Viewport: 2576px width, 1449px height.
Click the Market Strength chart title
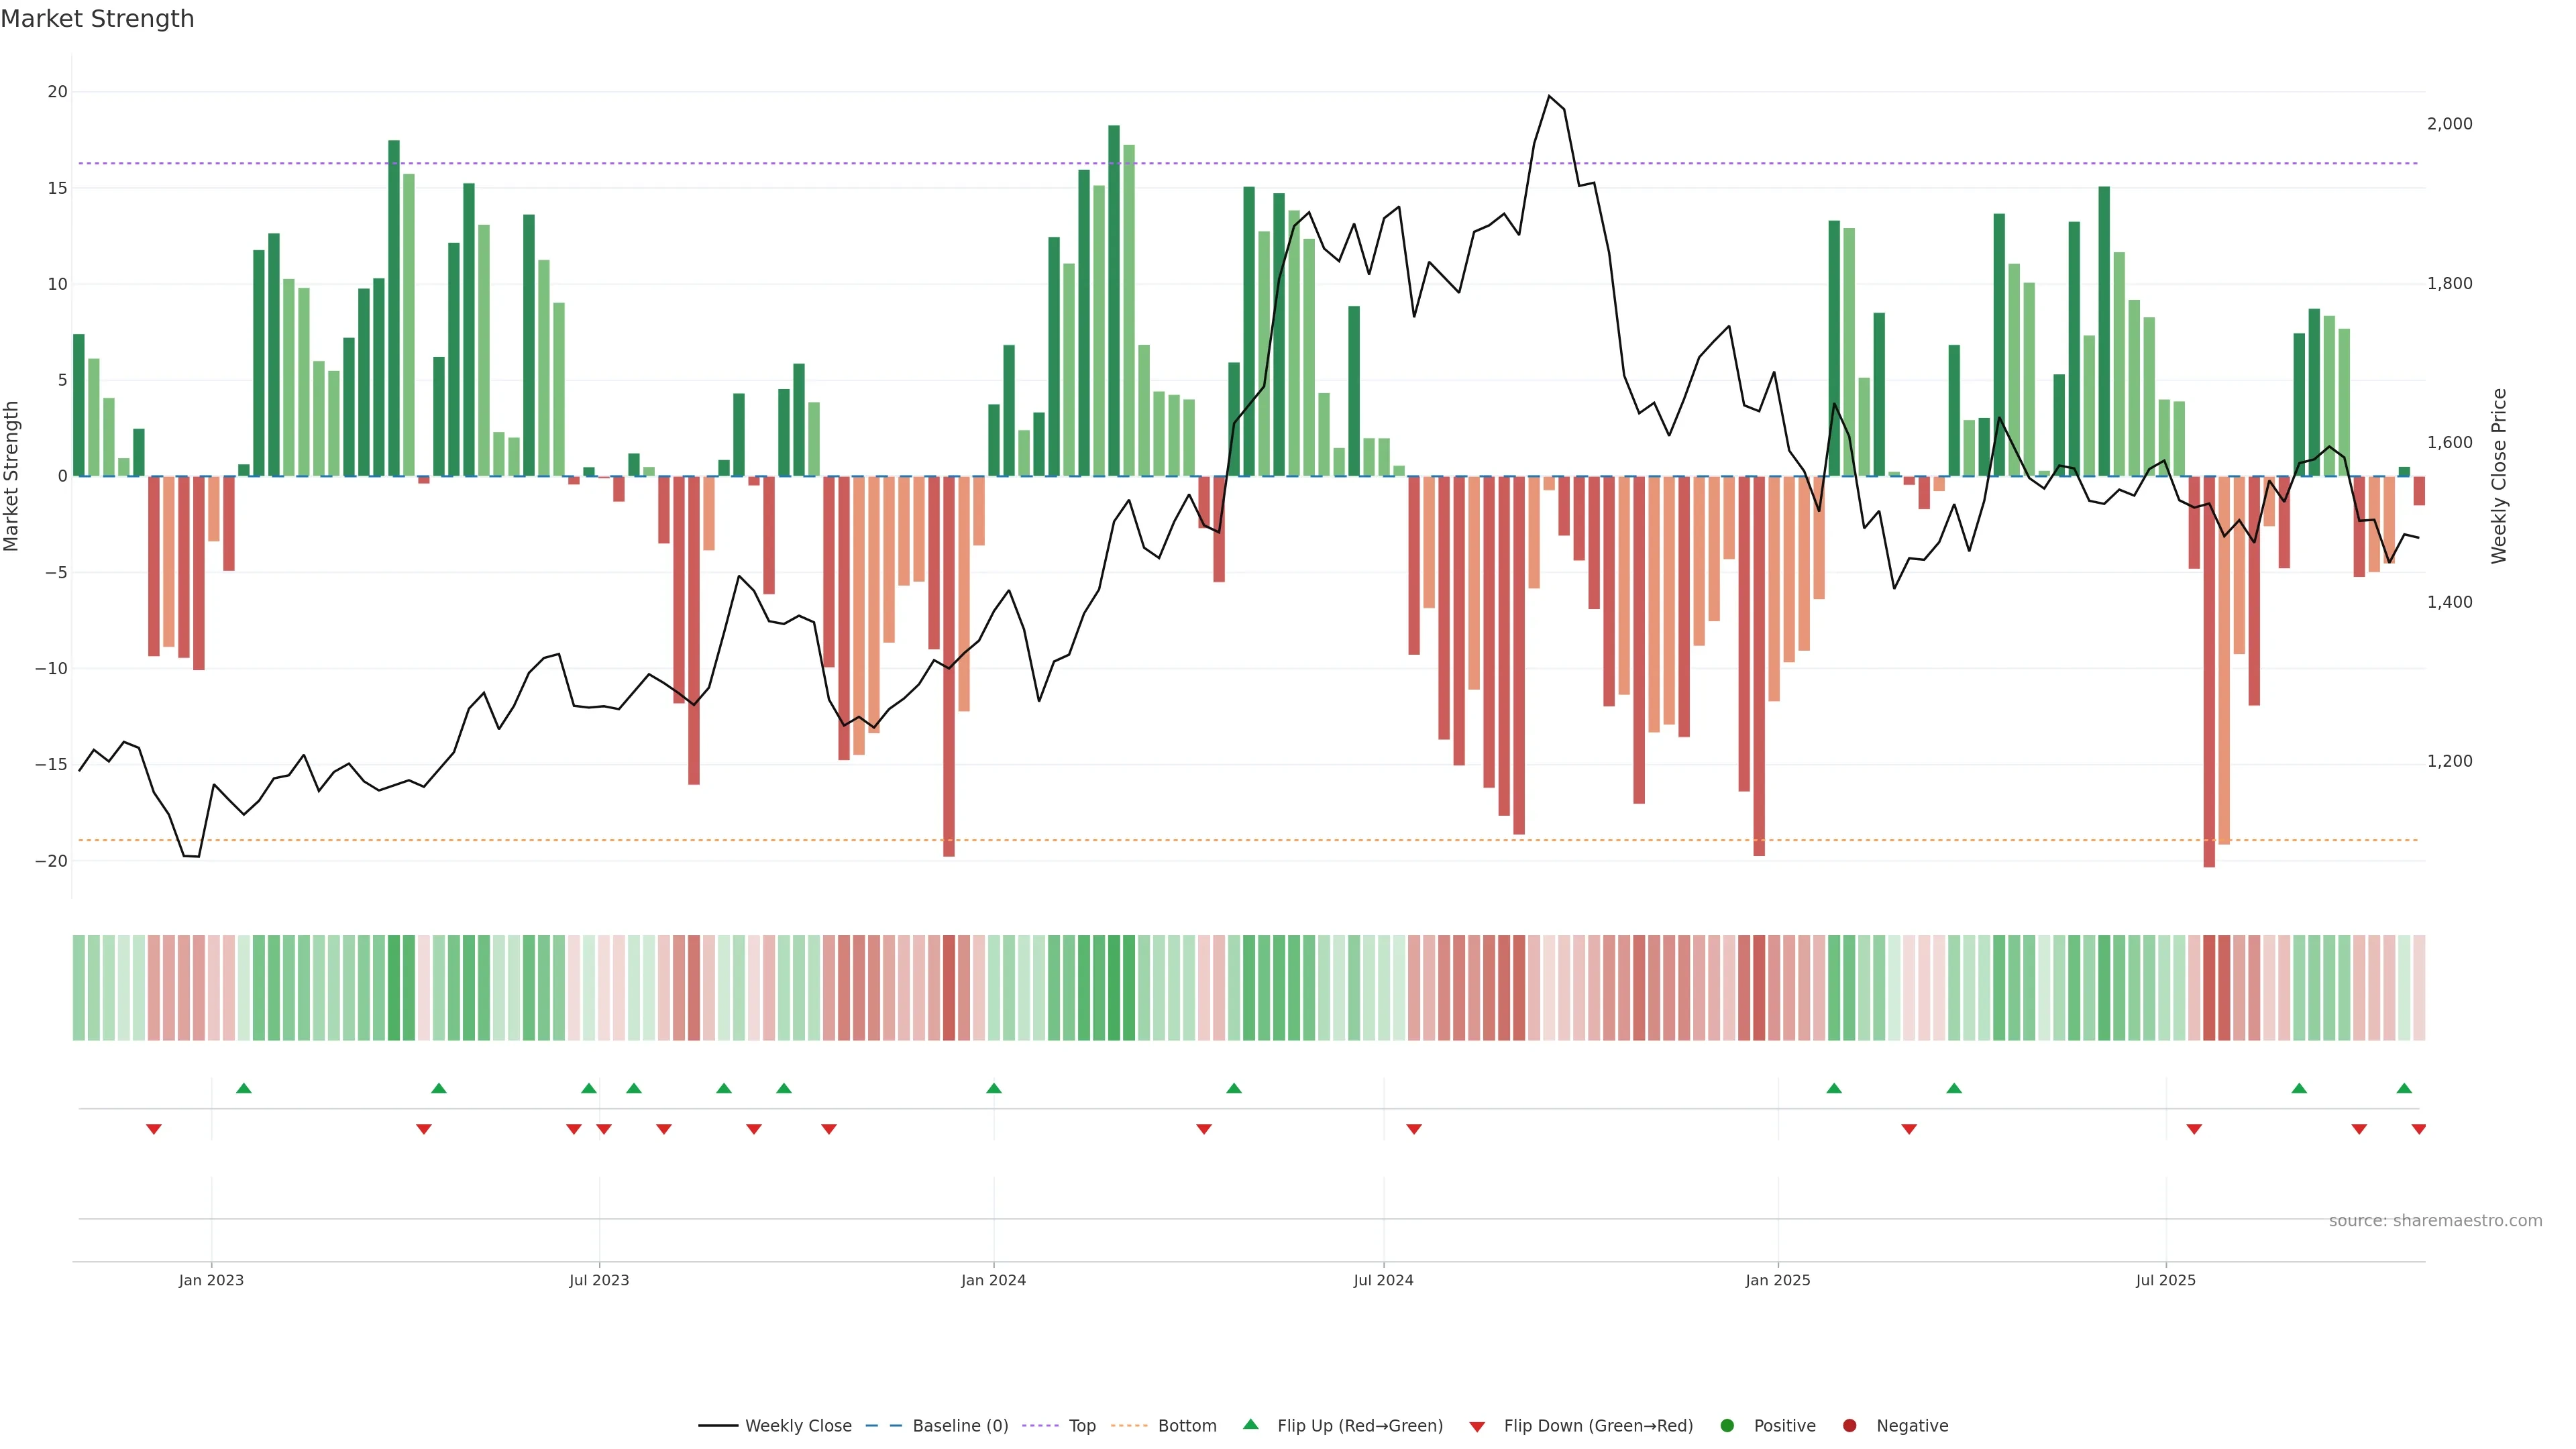point(97,19)
